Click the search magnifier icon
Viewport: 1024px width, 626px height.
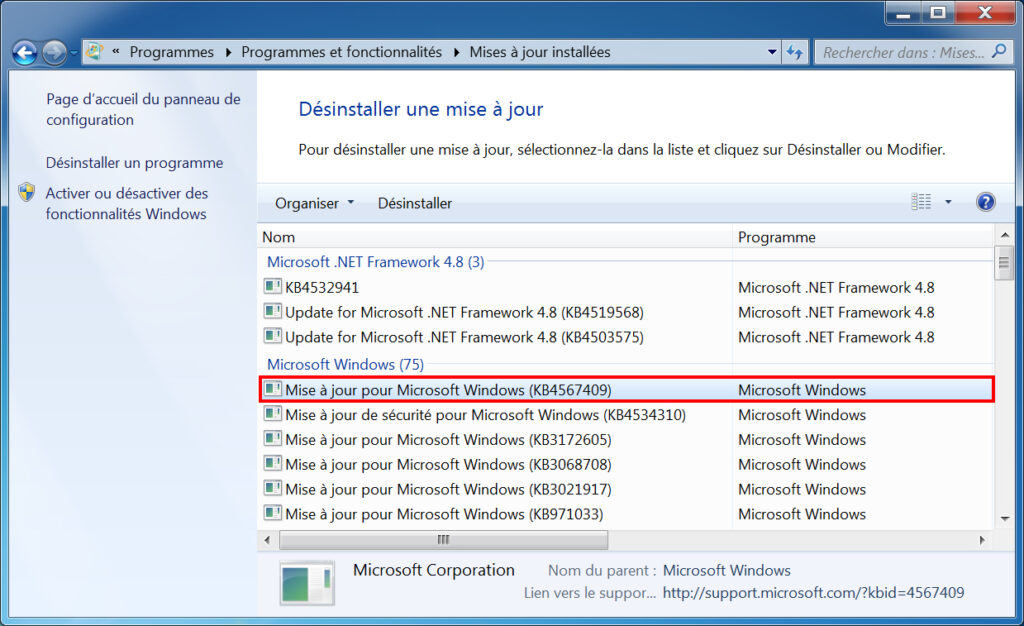tap(999, 52)
